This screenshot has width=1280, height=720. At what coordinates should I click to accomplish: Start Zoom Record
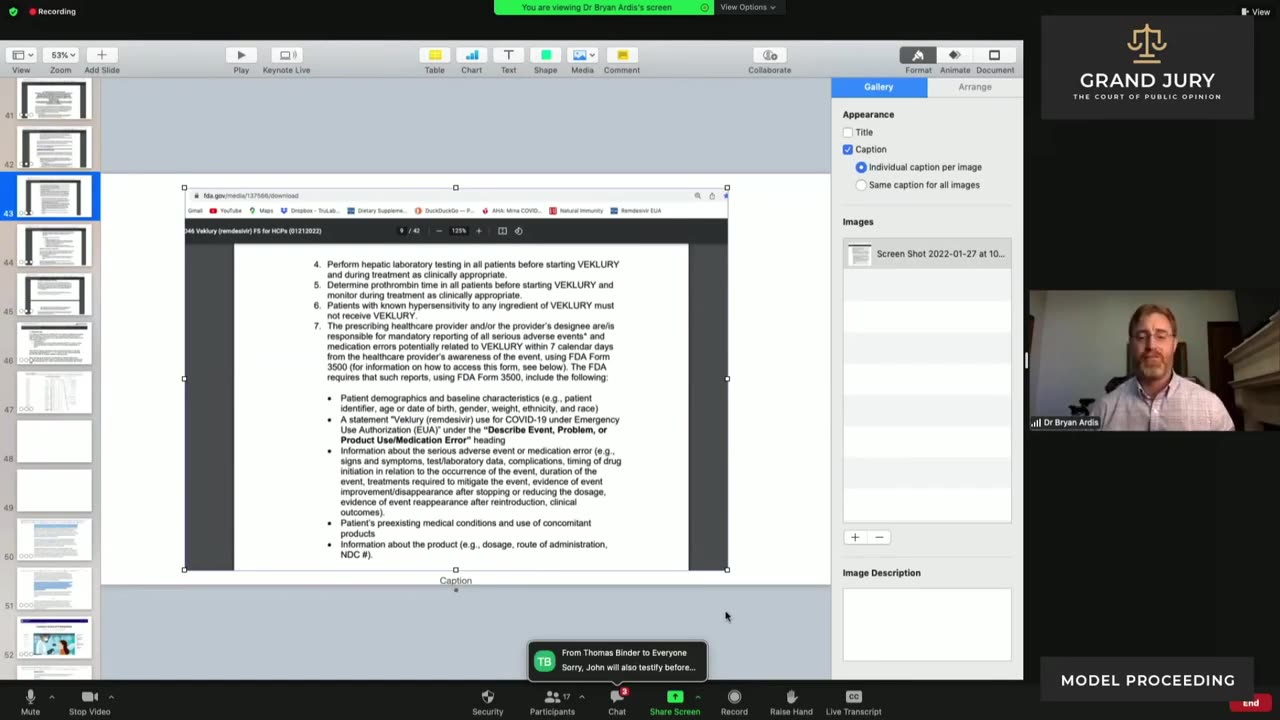pyautogui.click(x=734, y=701)
